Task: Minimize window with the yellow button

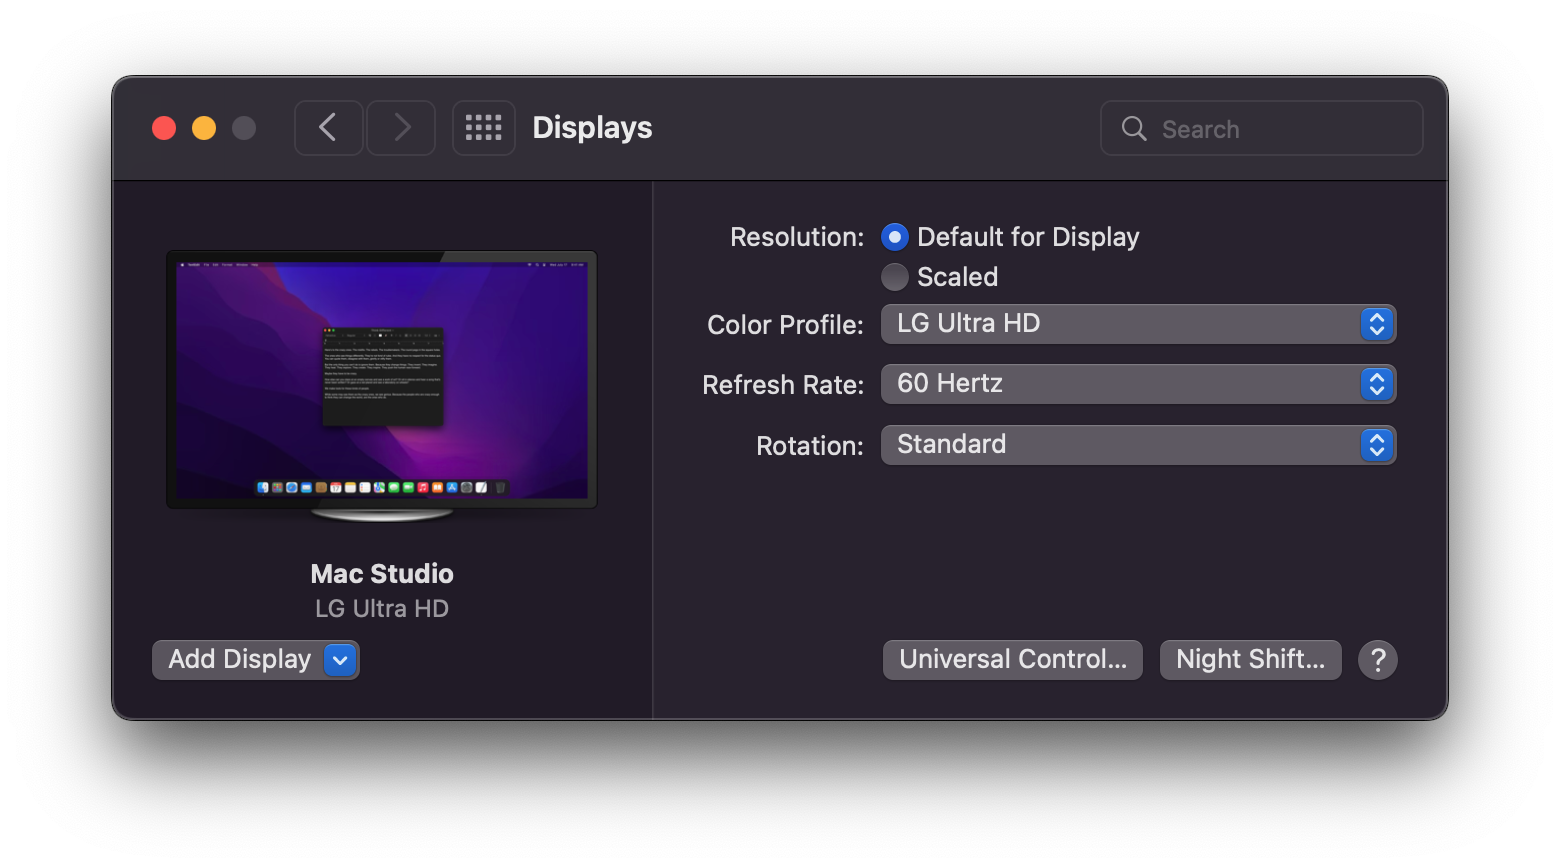Action: (204, 128)
